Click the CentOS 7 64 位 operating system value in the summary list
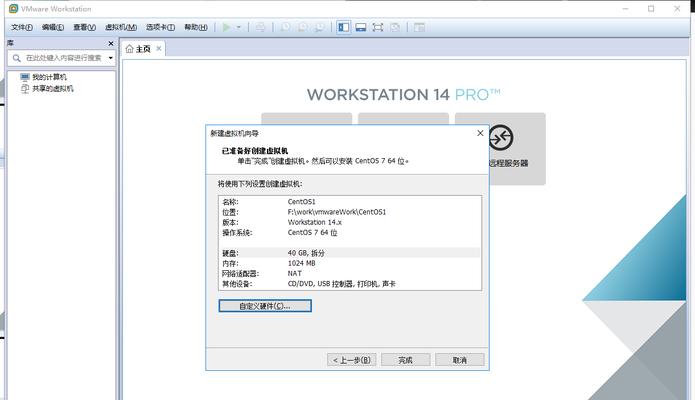 pyautogui.click(x=312, y=232)
